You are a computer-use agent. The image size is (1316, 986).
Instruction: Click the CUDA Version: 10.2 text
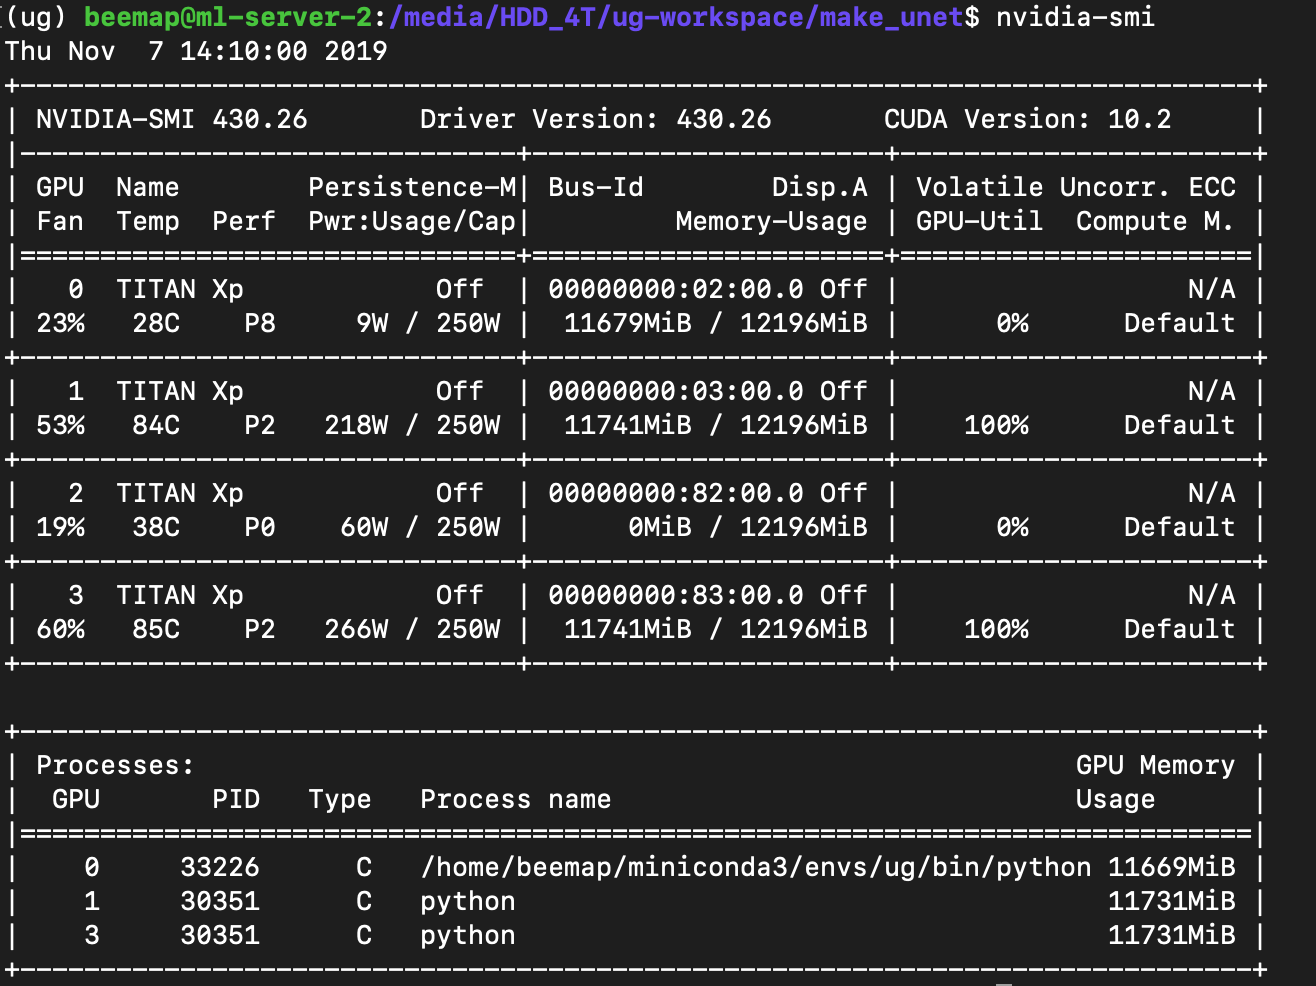pyautogui.click(x=1028, y=119)
